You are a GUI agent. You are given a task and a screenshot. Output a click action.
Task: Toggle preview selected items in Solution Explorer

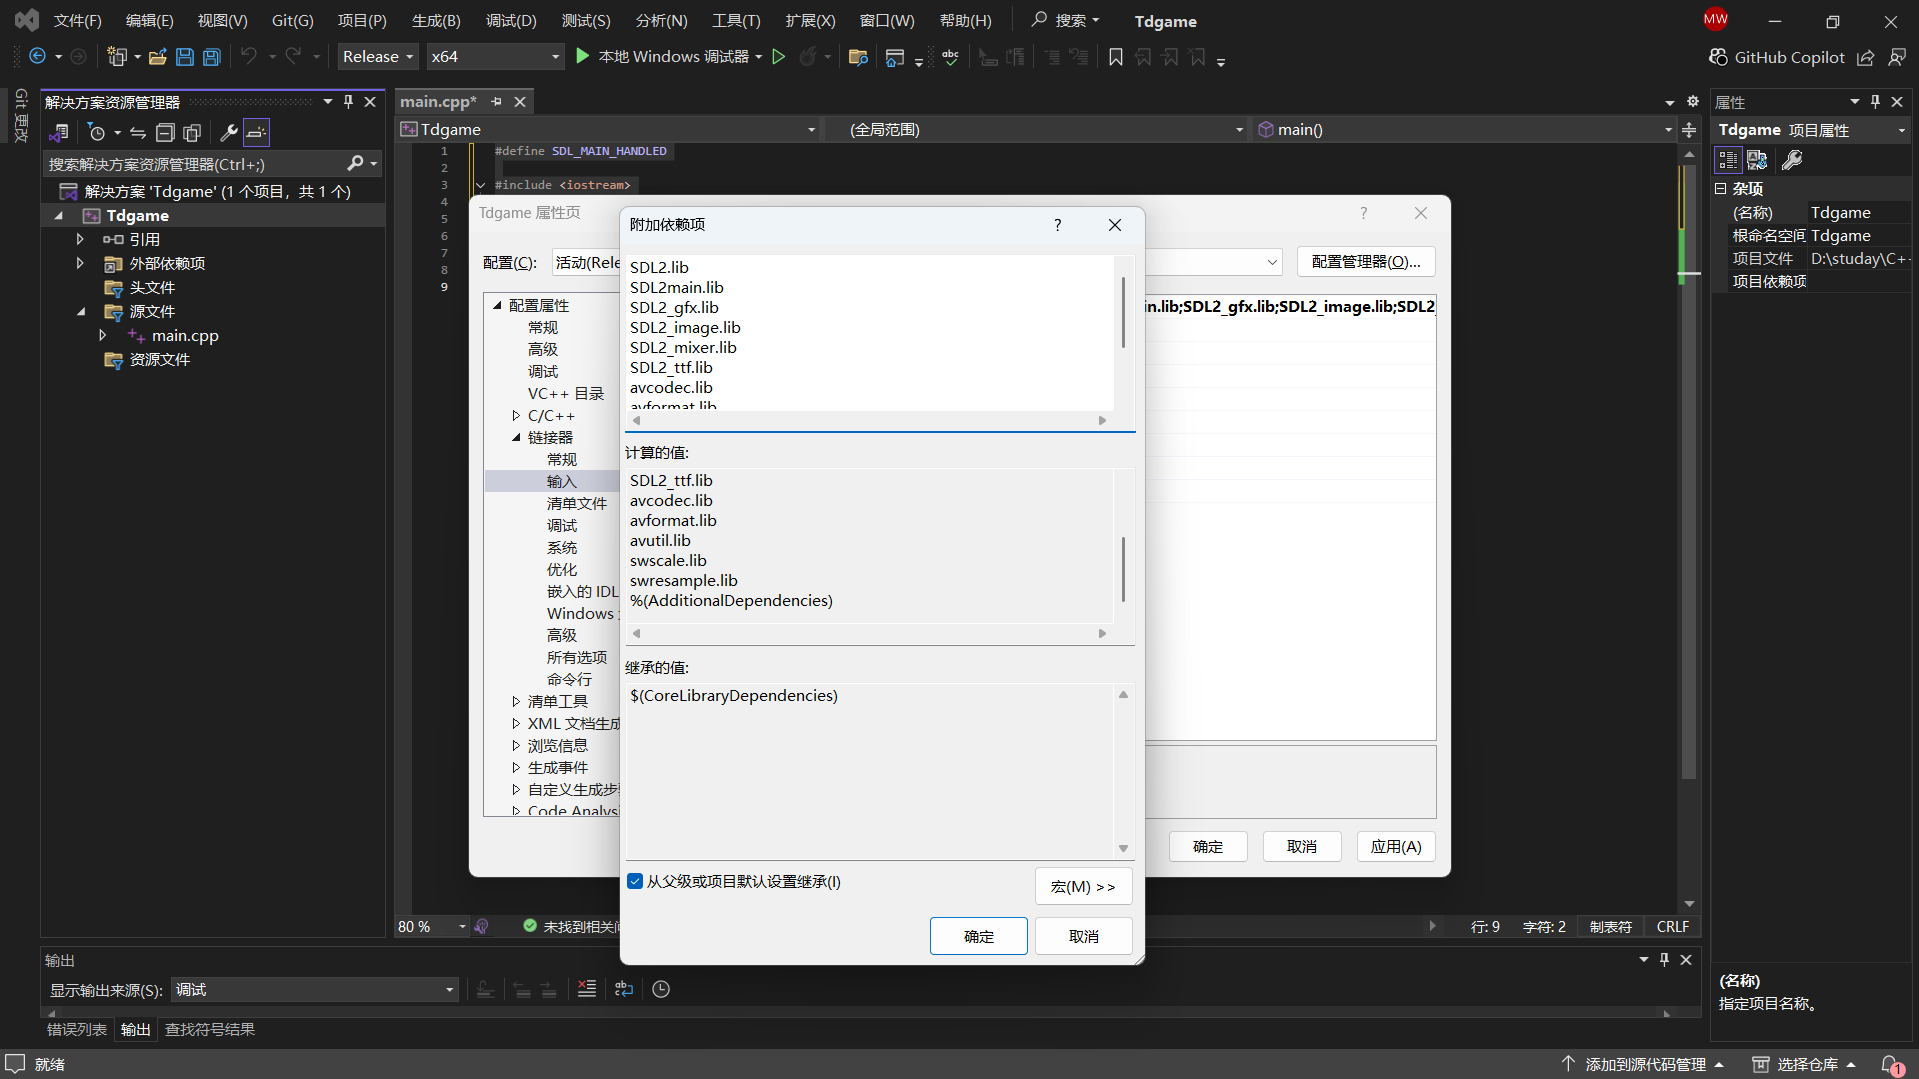click(x=257, y=132)
